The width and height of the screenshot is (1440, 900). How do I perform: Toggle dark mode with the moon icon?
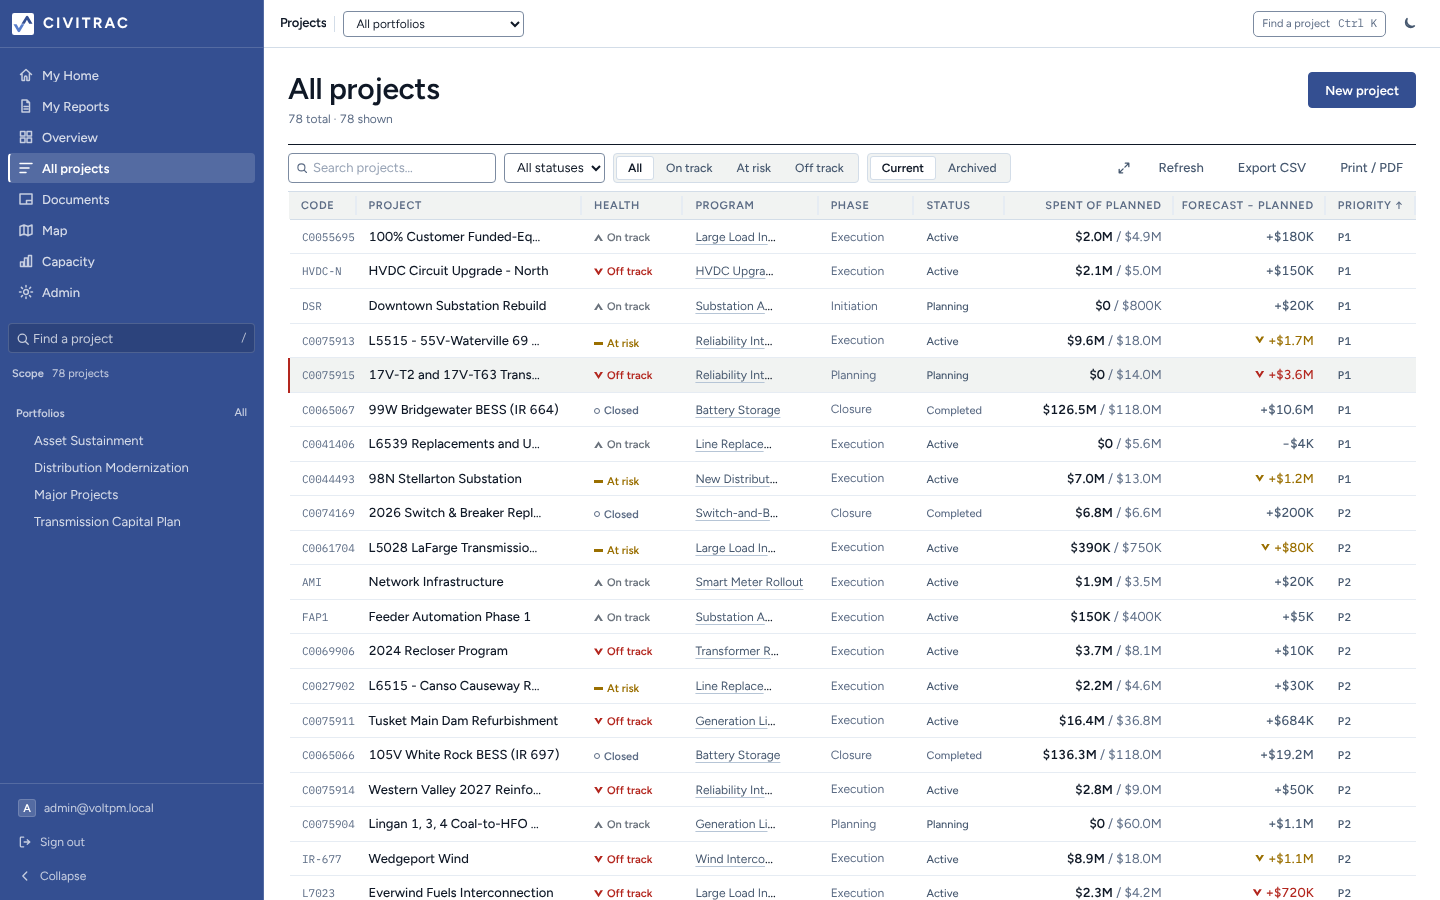(x=1410, y=23)
